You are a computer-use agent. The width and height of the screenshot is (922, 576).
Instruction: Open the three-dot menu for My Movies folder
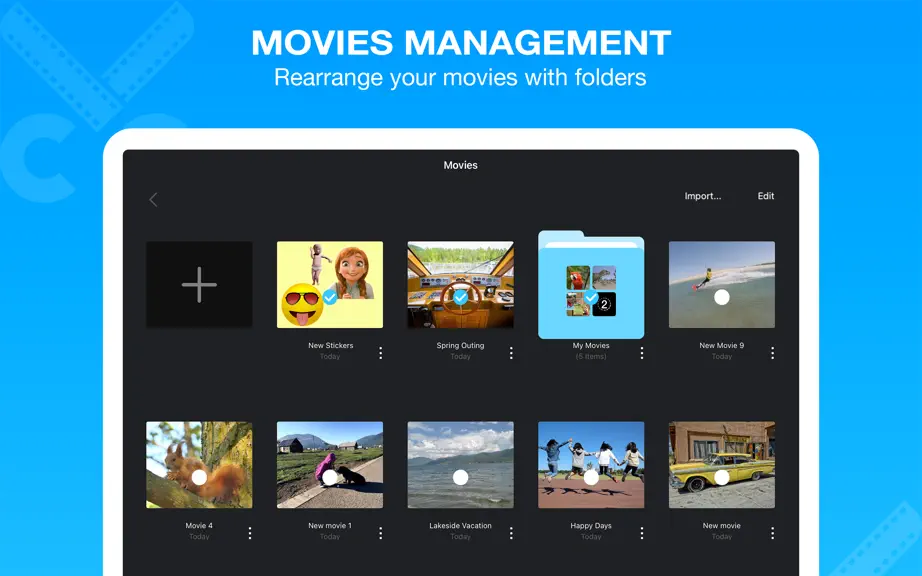tap(642, 353)
